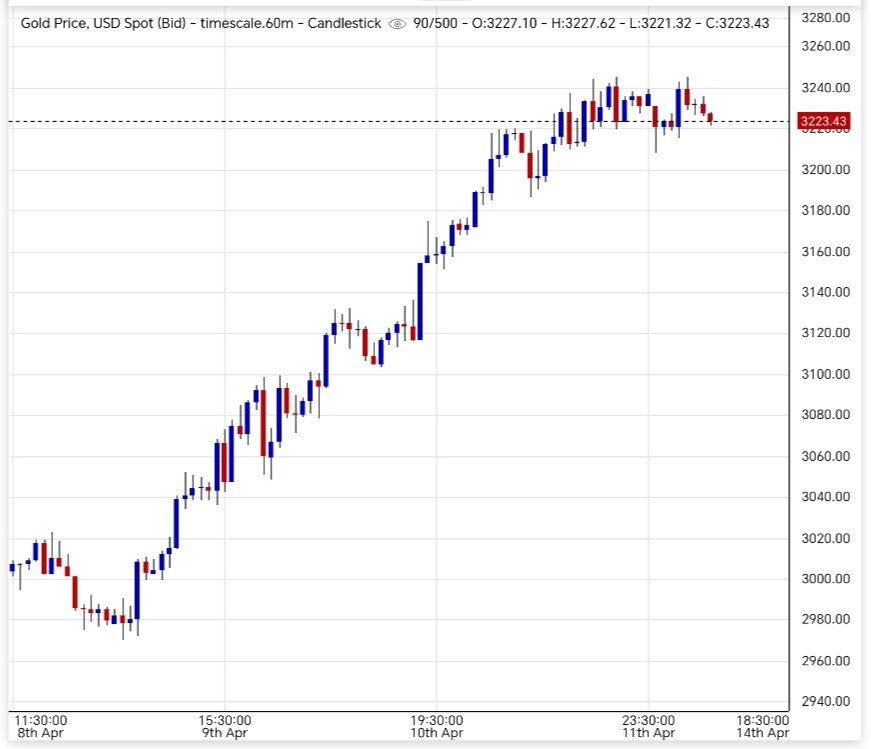This screenshot has width=871, height=749.
Task: Click the 9th Apr 15:30:00 time marker
Action: pos(224,725)
